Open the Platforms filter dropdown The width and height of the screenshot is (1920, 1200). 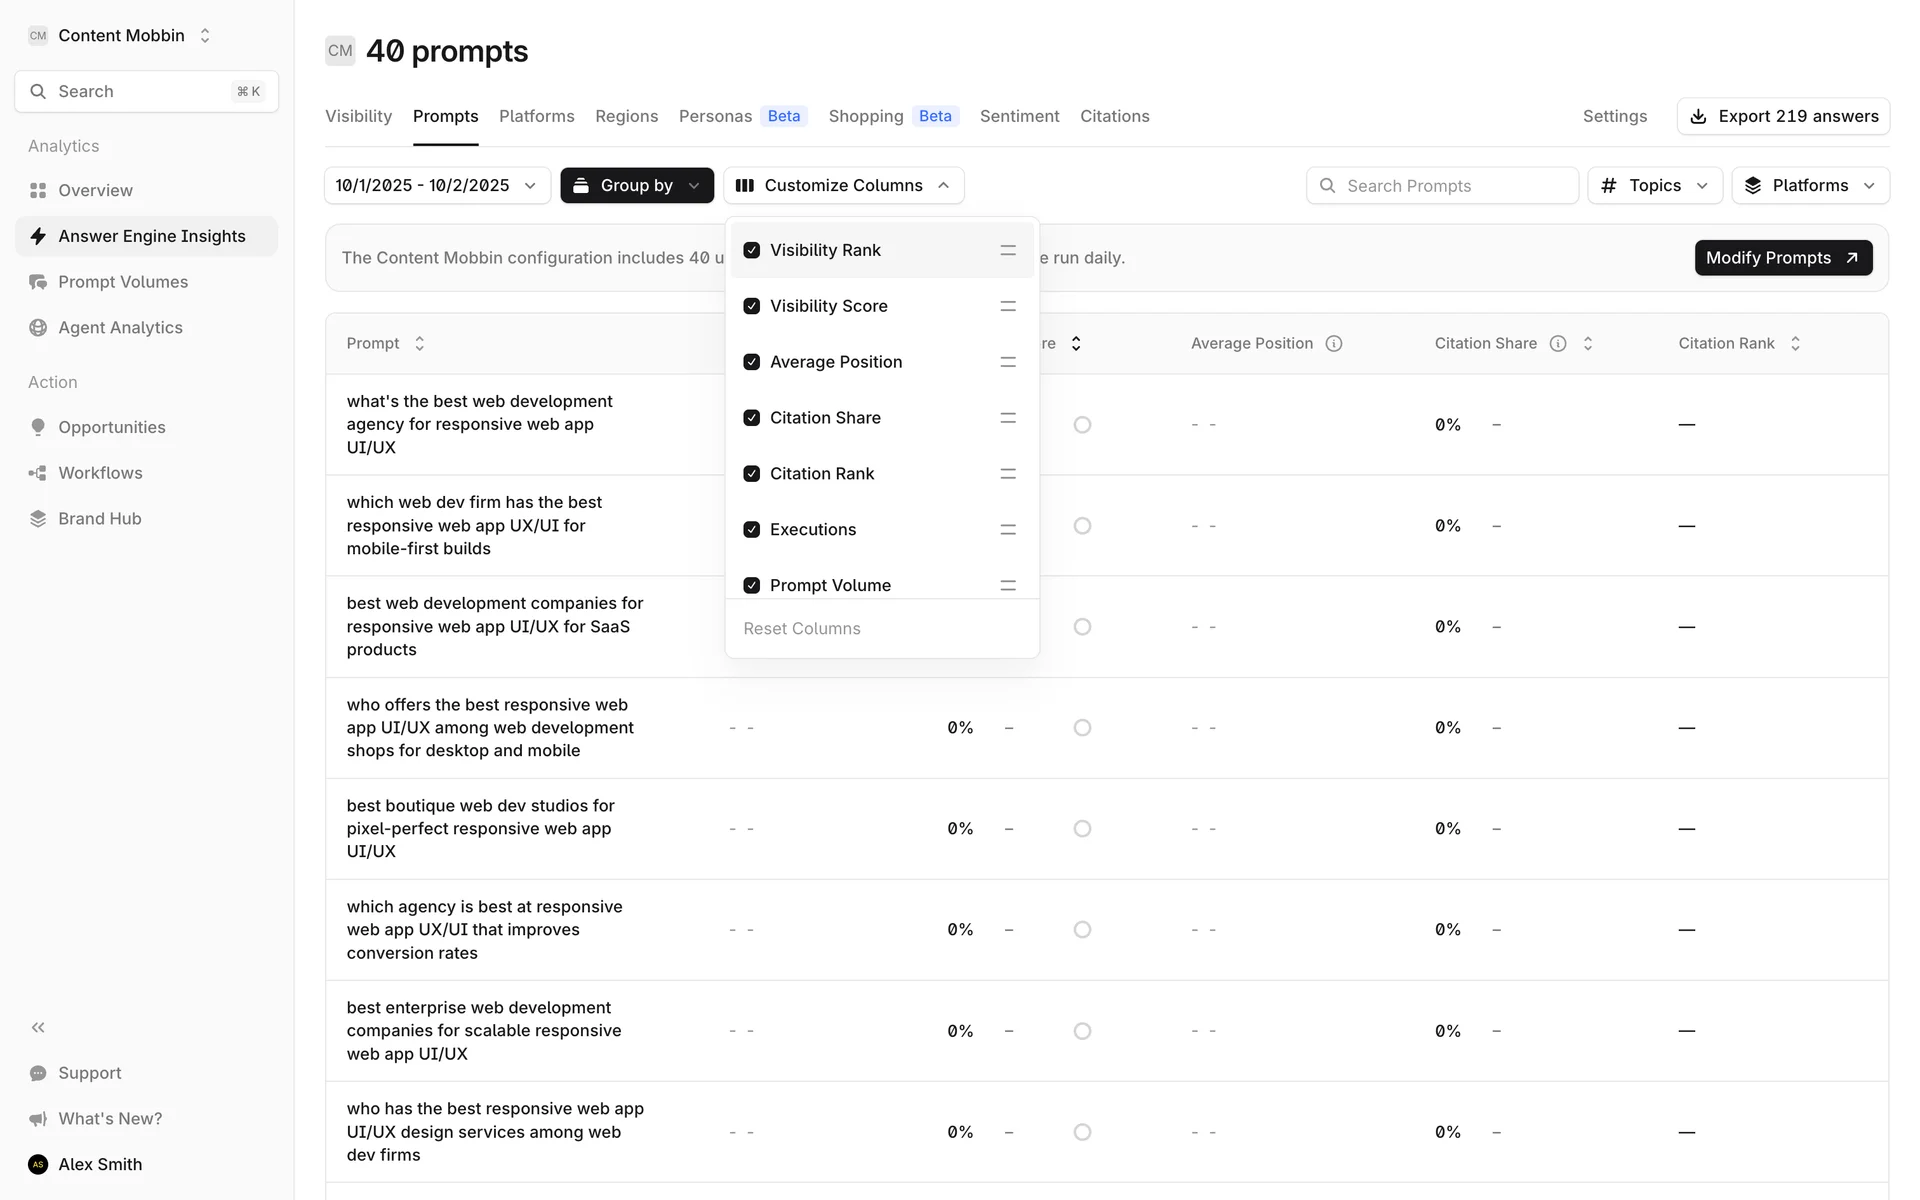click(1809, 186)
